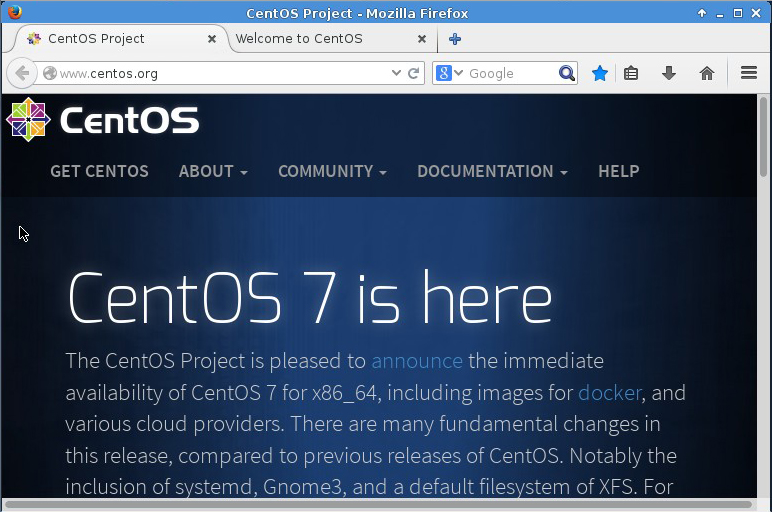772x512 pixels.
Task: Open the Firefox hamburger menu
Action: click(748, 73)
